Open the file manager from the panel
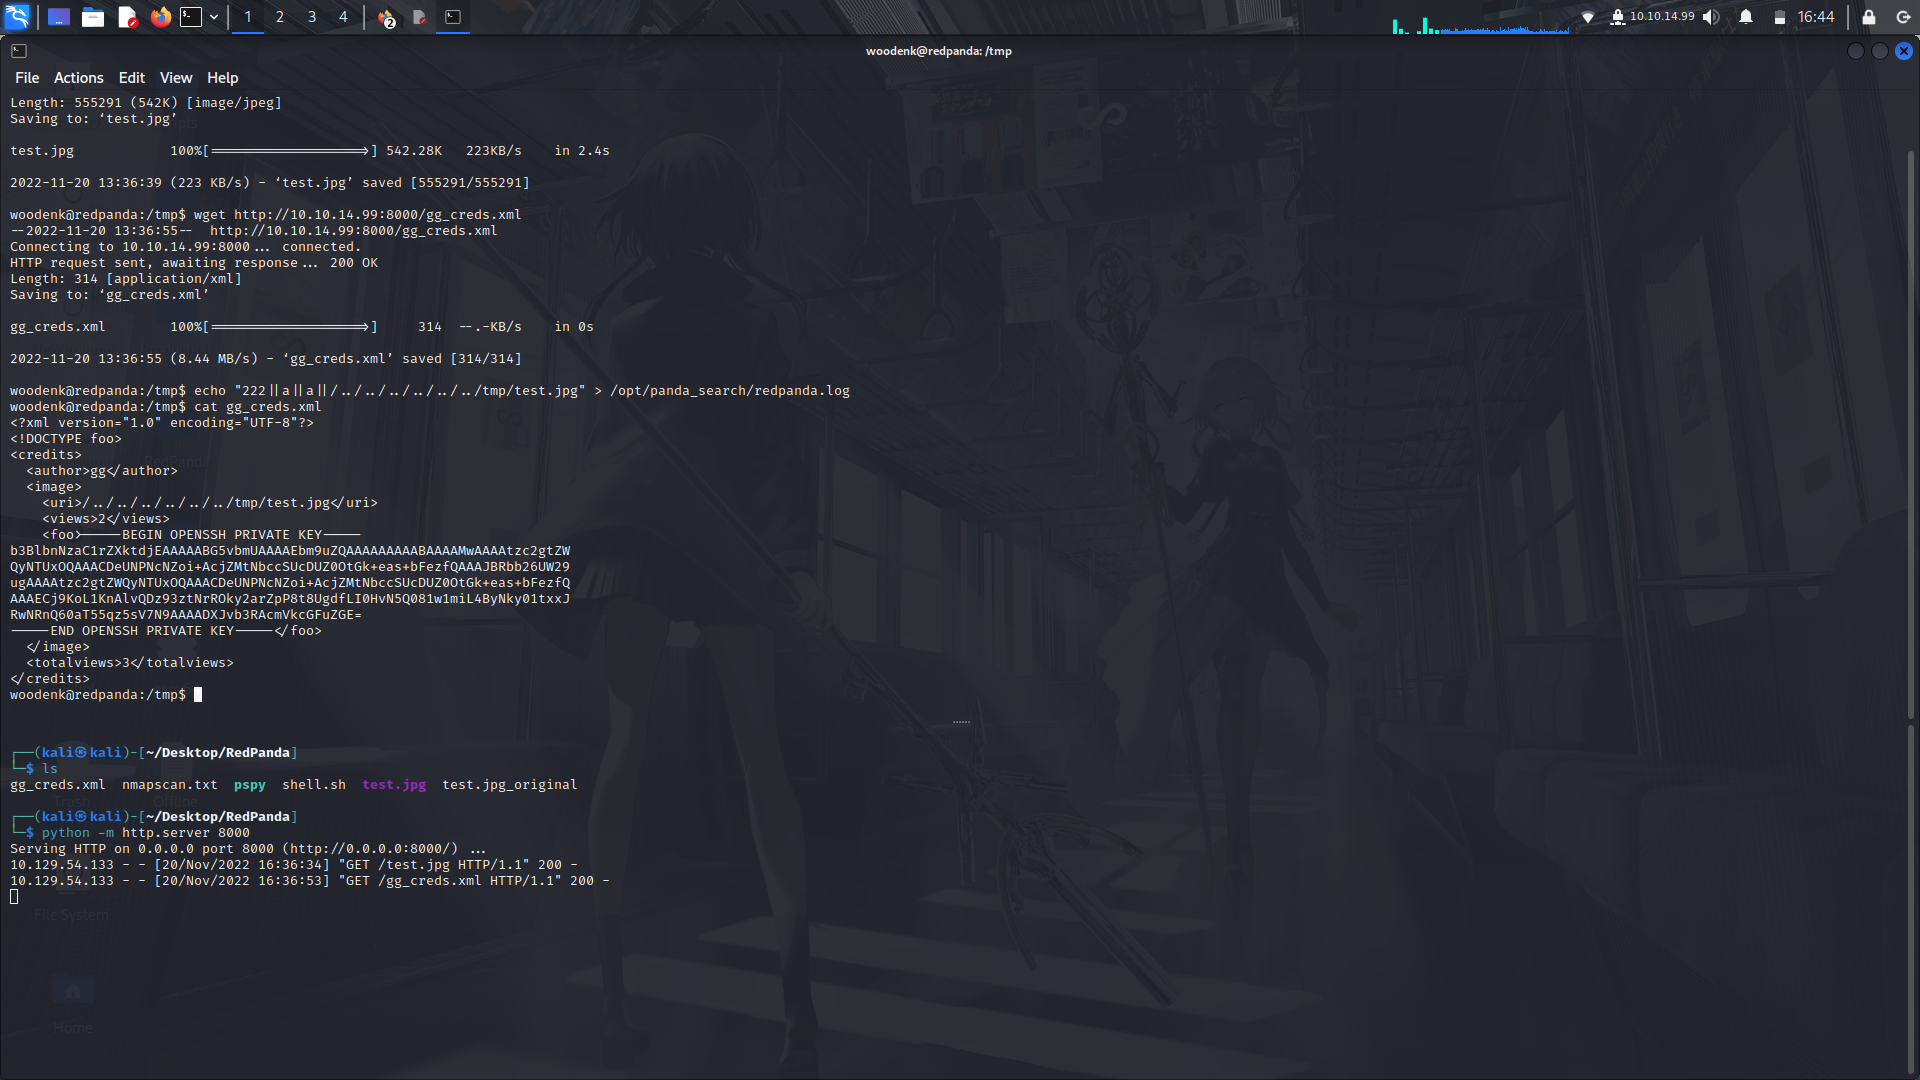 click(x=93, y=17)
